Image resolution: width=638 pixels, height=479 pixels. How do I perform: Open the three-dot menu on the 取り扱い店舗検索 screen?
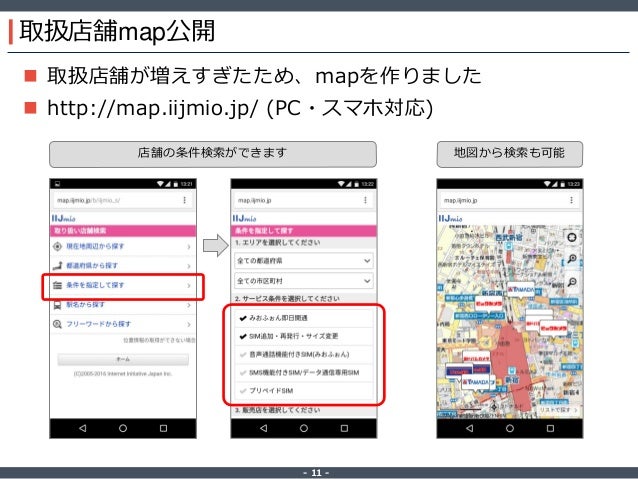184,200
